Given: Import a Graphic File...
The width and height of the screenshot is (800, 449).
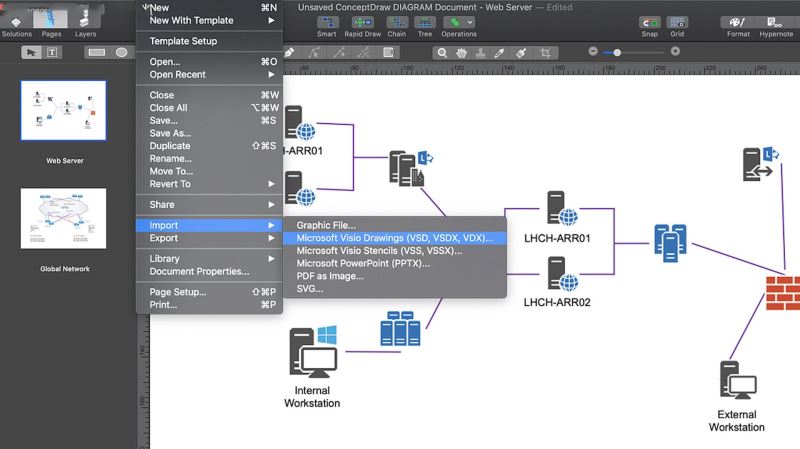Looking at the screenshot, I should 395,225.
